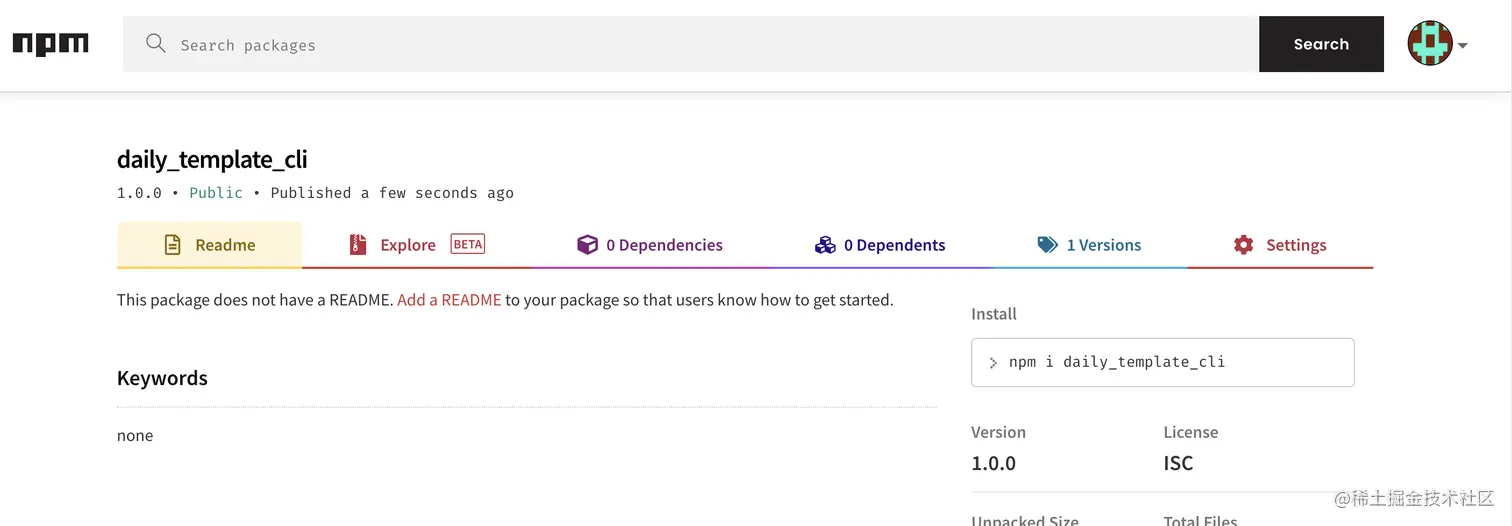View the 1 Versions tab

pyautogui.click(x=1103, y=245)
